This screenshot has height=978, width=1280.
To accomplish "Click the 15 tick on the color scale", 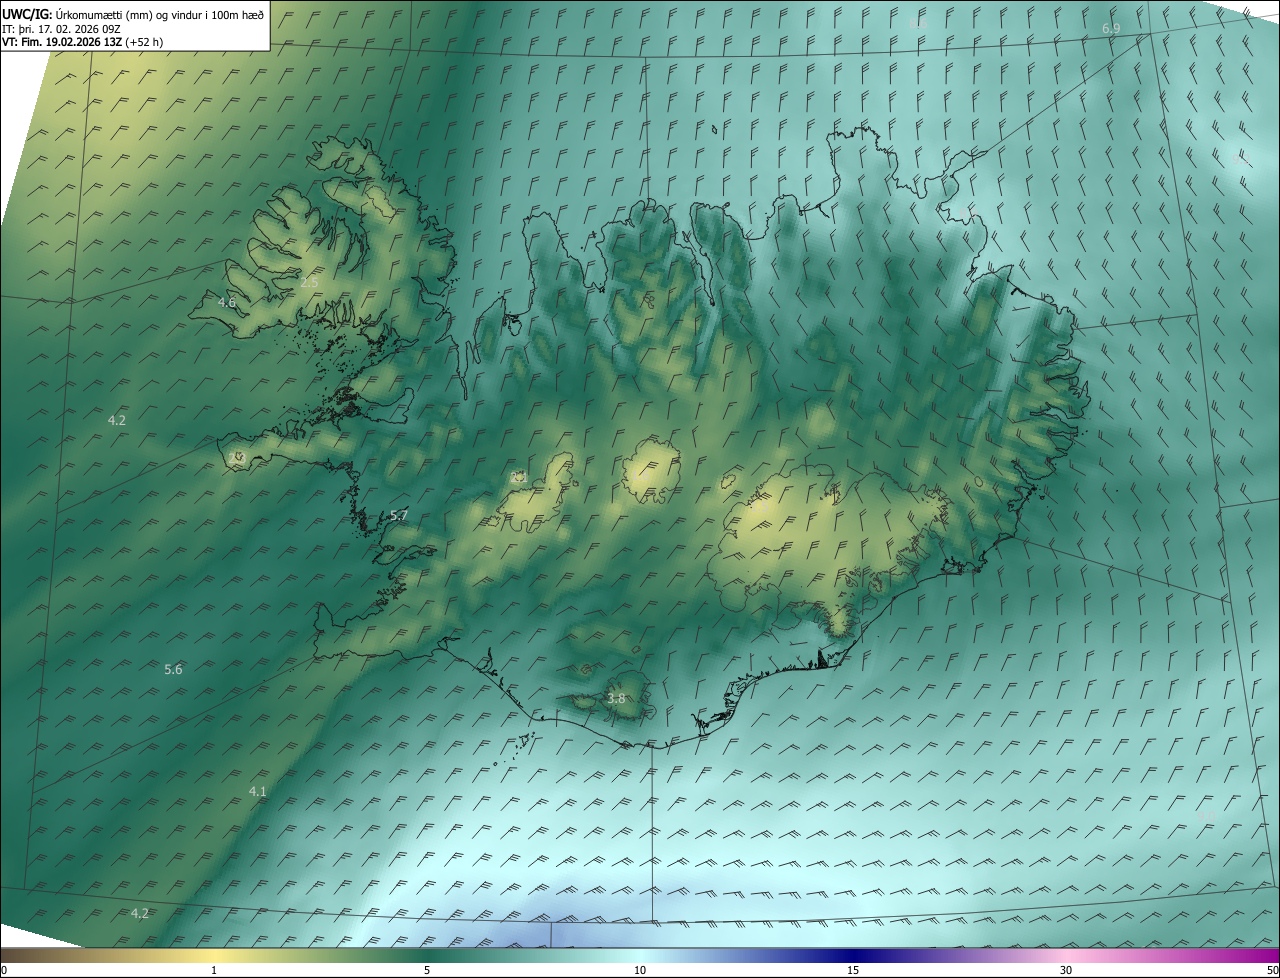I will 853,970.
